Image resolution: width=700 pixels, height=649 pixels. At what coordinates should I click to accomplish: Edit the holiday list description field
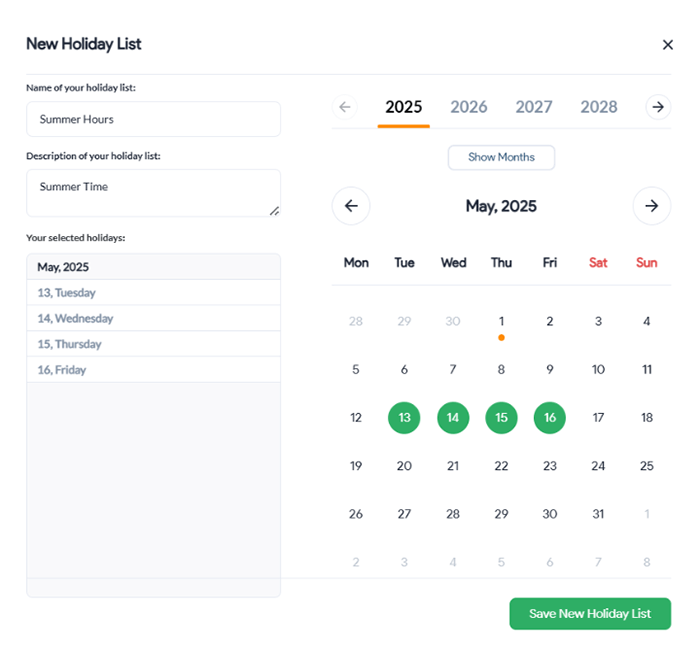click(x=154, y=193)
